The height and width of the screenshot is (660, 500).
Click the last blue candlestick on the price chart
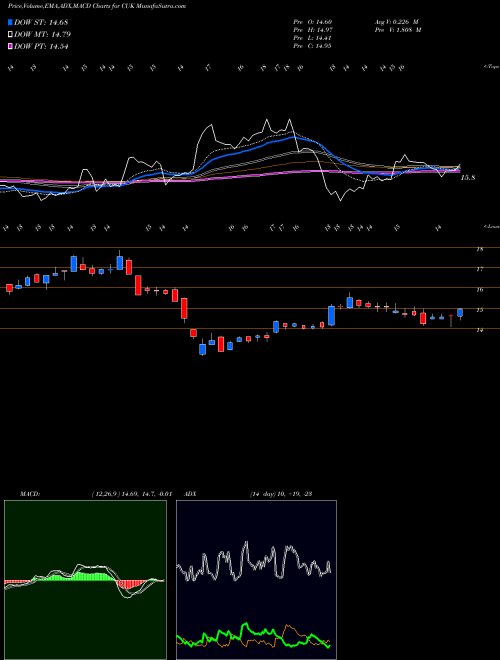pyautogui.click(x=460, y=313)
